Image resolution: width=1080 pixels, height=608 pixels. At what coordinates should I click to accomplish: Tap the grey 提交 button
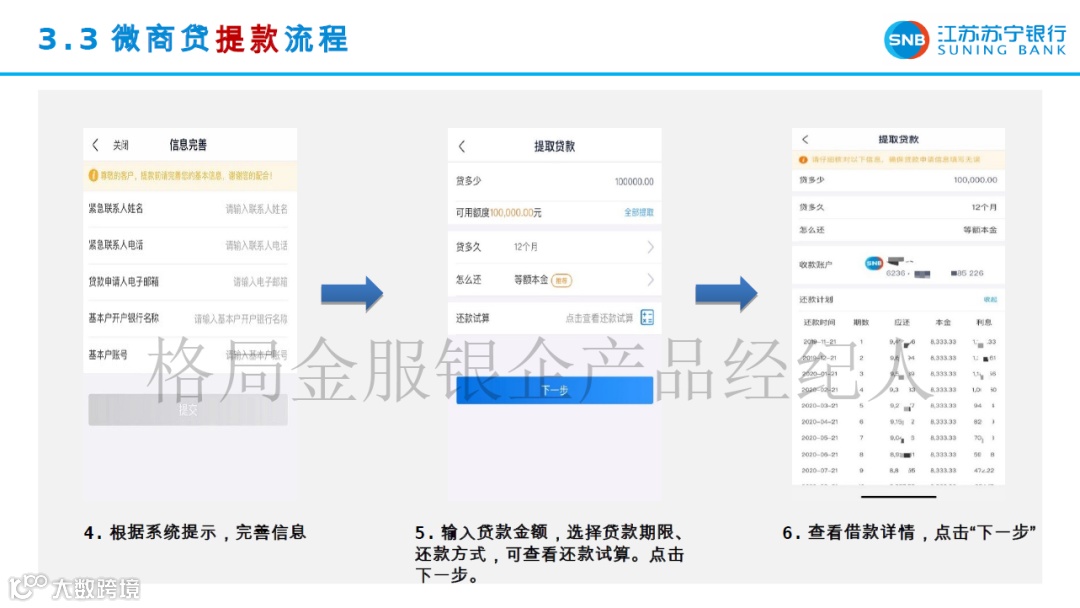click(x=188, y=410)
